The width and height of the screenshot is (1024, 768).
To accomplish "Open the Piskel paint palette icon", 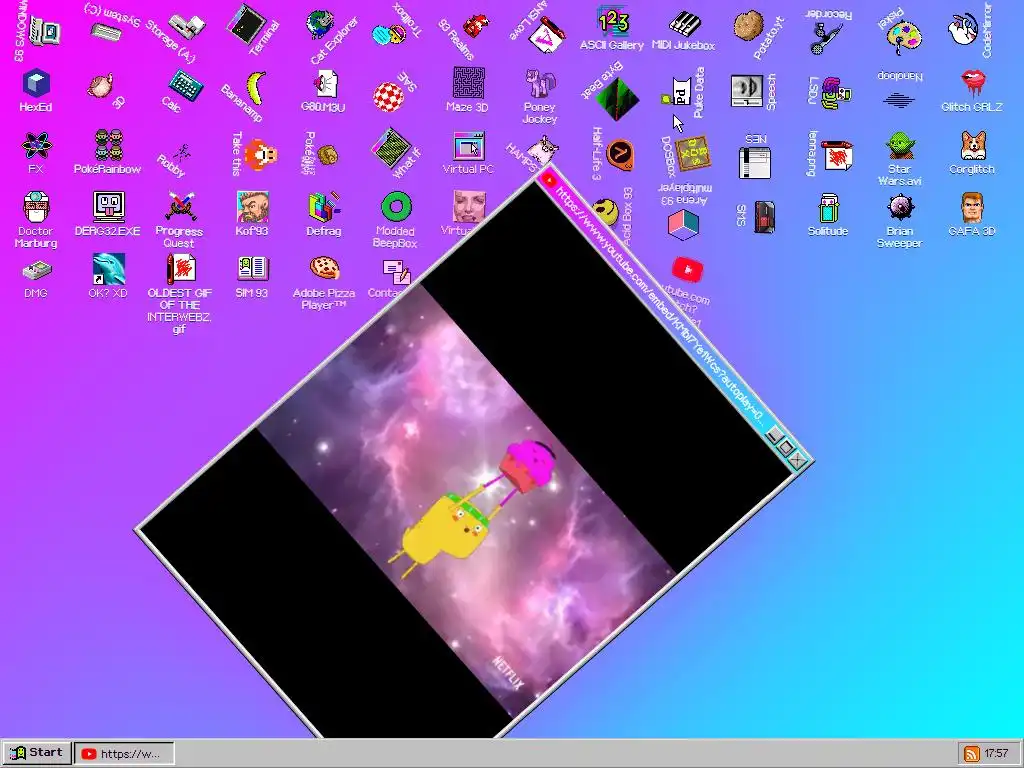I will pos(904,36).
